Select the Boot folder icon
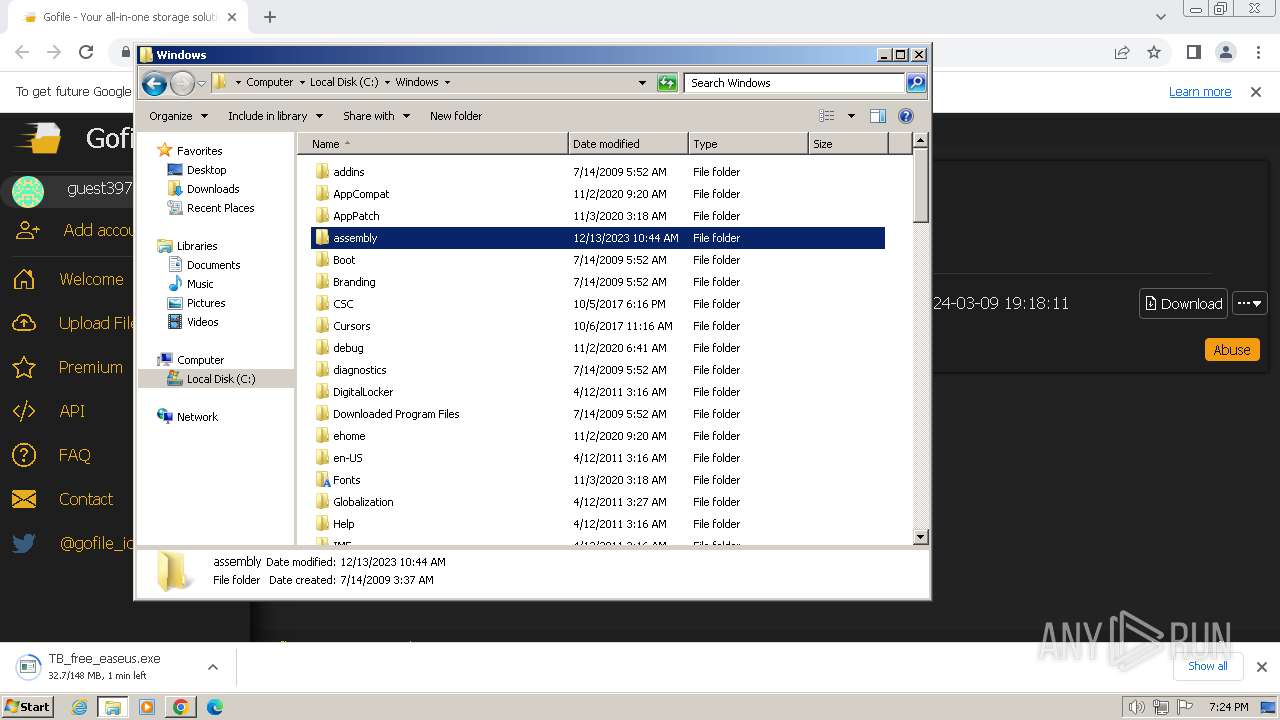The width and height of the screenshot is (1280, 720). click(322, 260)
